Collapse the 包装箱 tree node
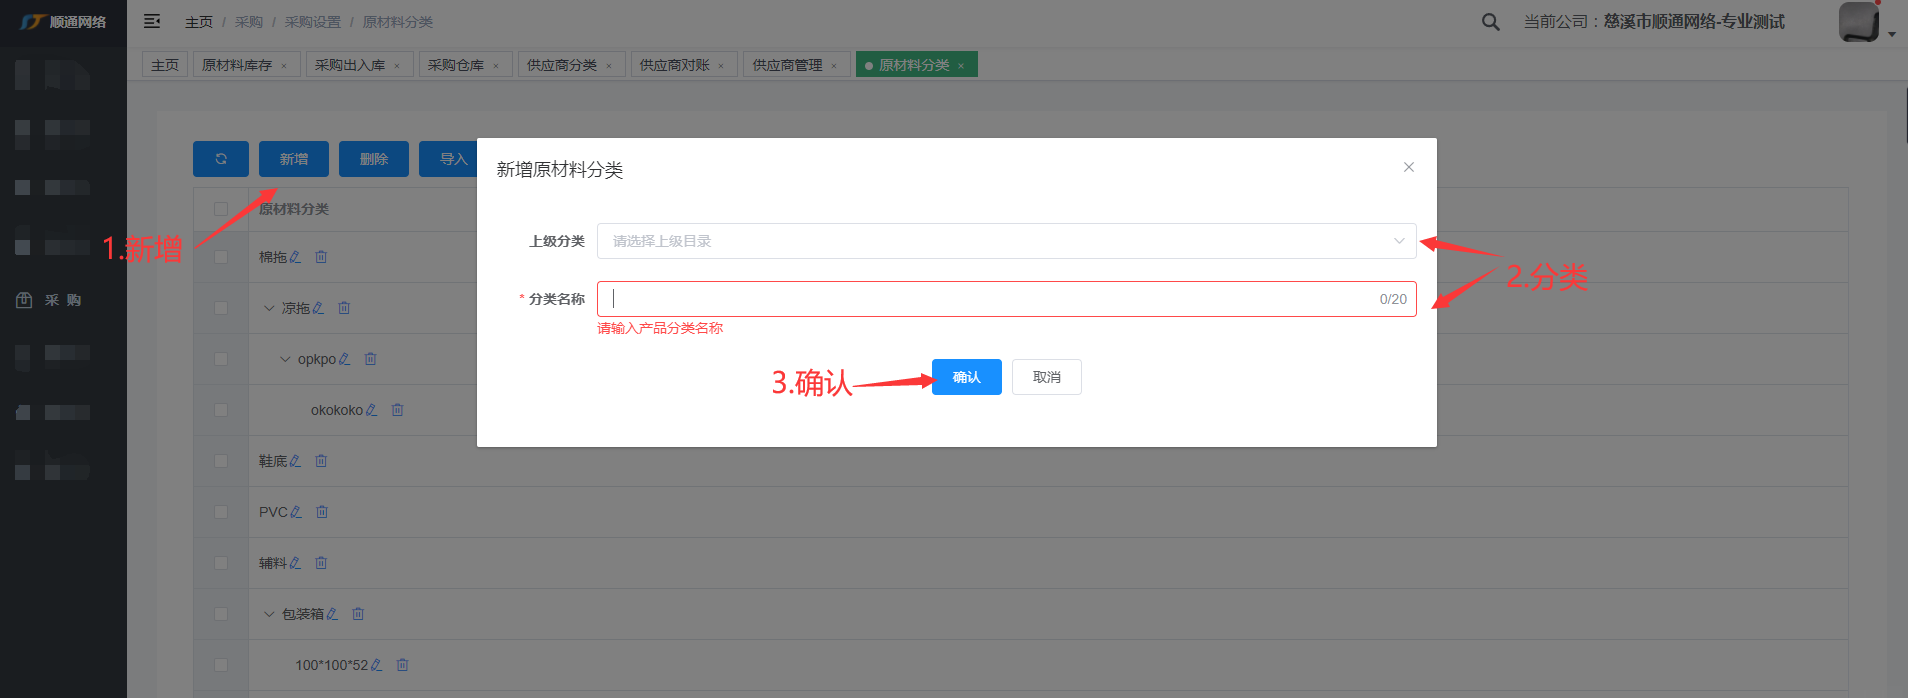This screenshot has height=698, width=1908. pos(269,614)
